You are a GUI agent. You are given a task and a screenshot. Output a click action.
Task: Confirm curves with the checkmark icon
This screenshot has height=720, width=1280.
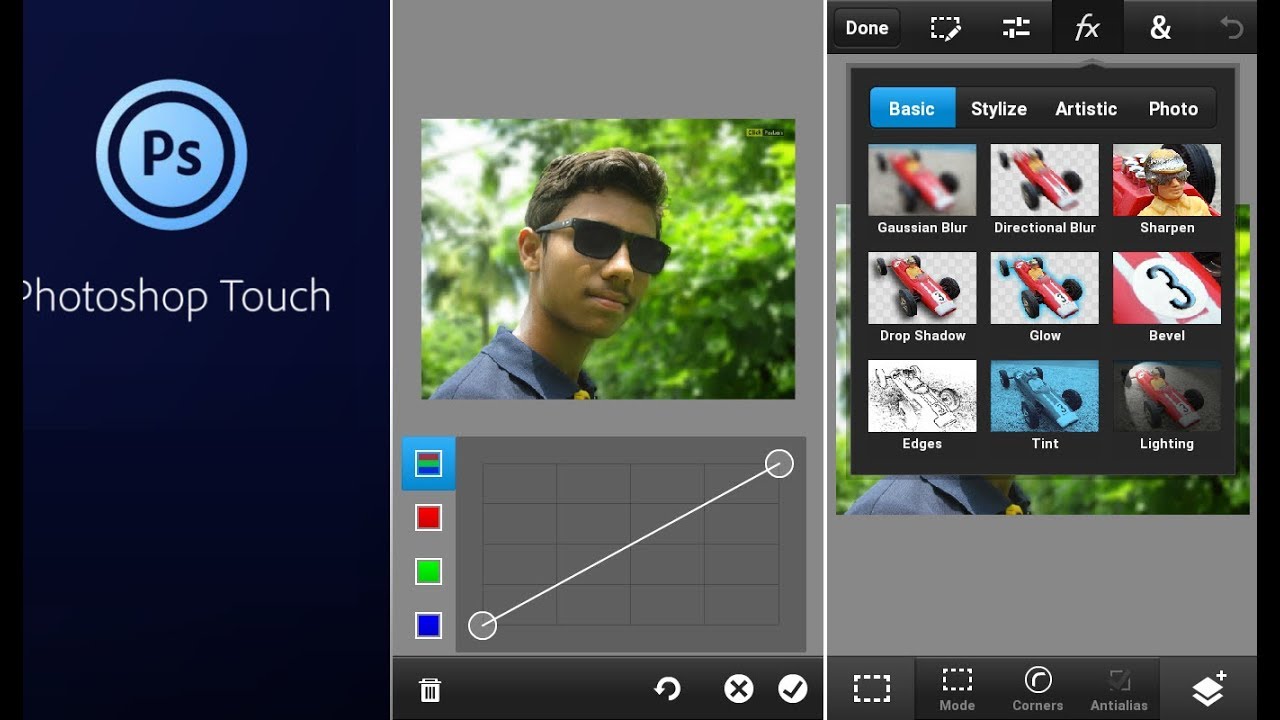[x=793, y=688]
